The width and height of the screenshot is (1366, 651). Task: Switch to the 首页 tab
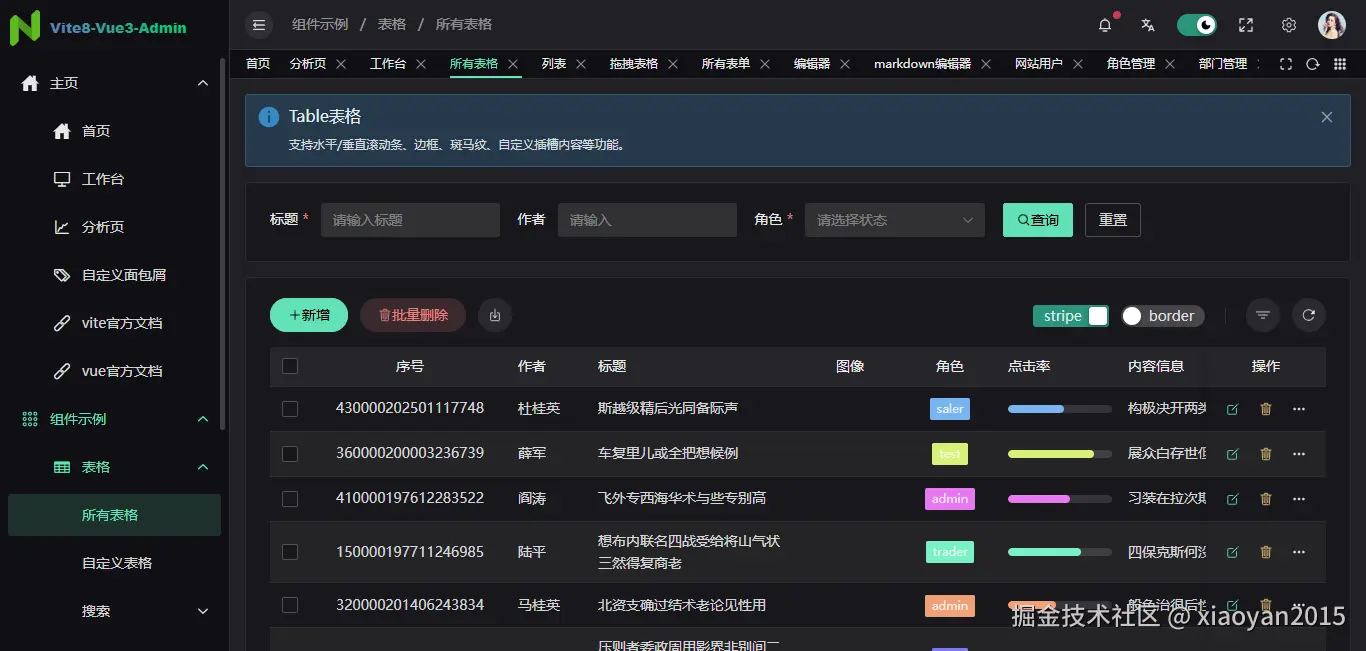258,63
